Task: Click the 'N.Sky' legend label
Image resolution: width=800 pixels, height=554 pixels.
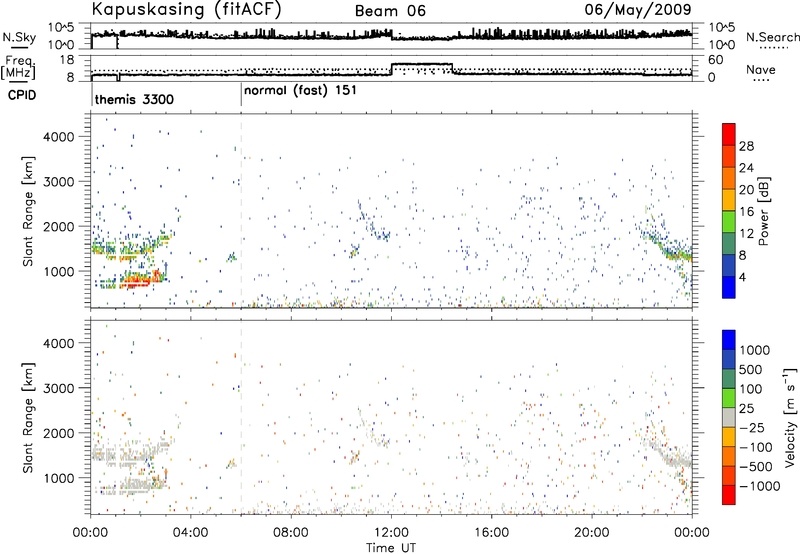Action: click(19, 37)
